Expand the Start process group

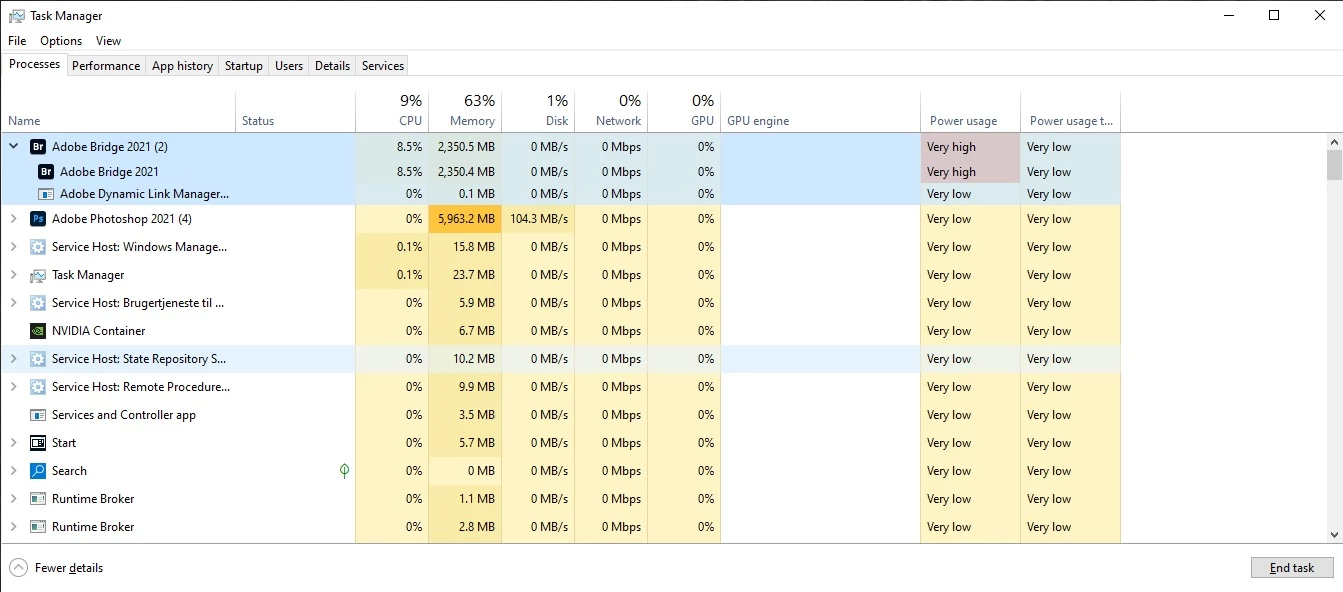(14, 442)
